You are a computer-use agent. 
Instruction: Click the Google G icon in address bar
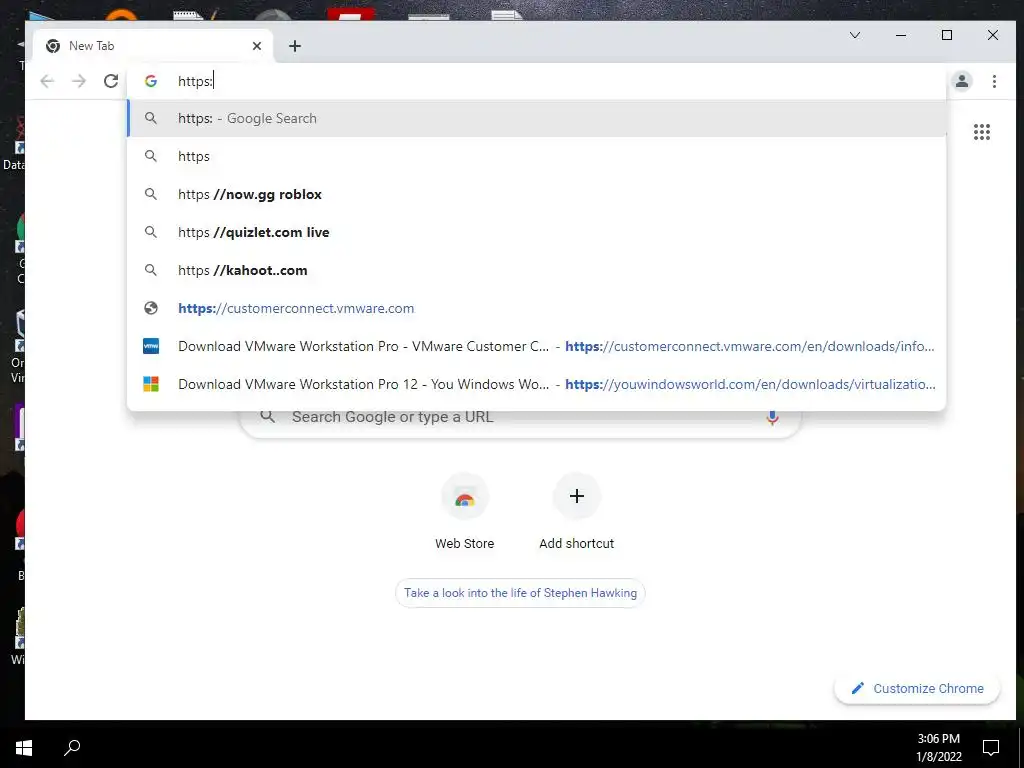151,81
